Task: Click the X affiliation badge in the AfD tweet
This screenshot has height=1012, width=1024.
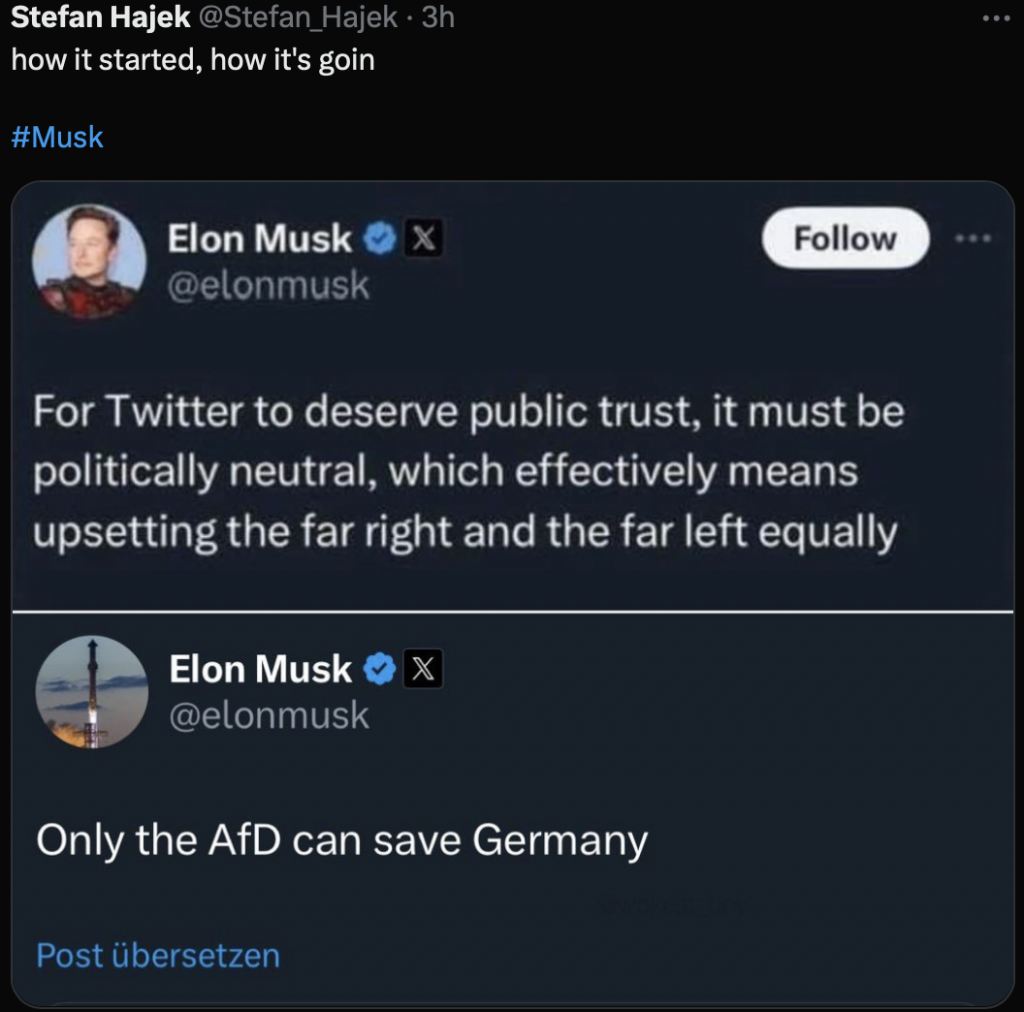Action: point(423,669)
